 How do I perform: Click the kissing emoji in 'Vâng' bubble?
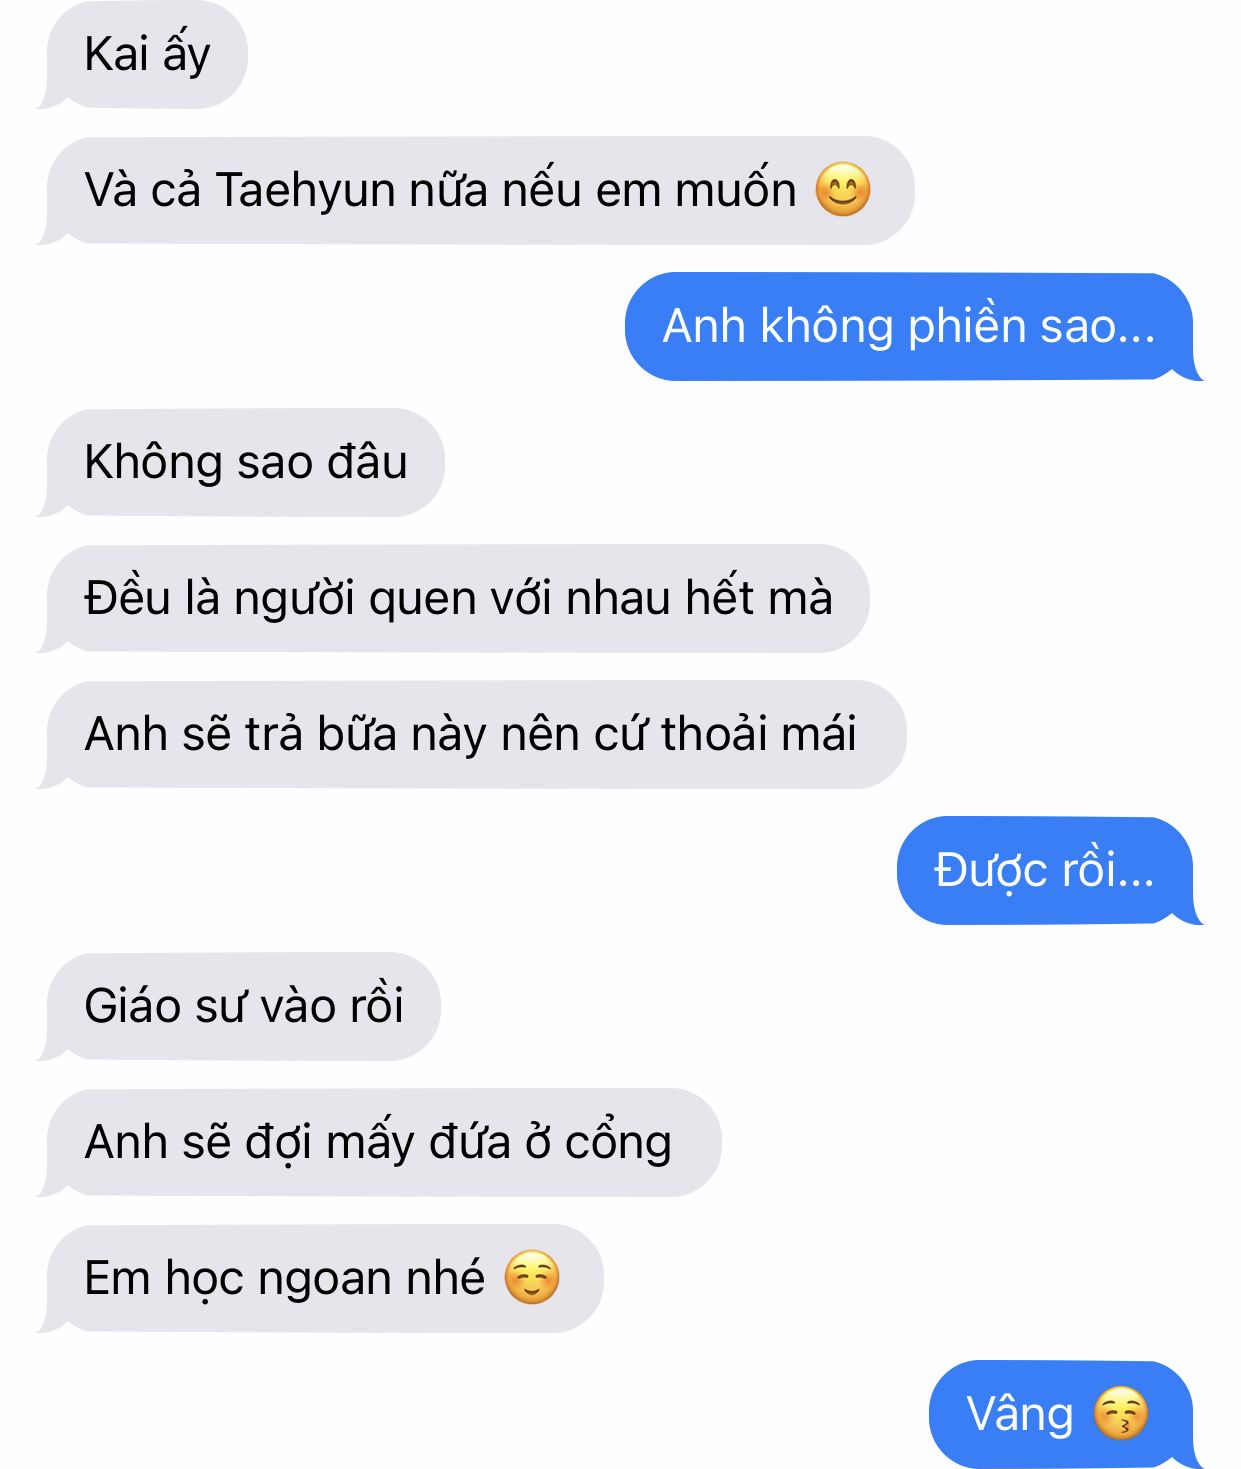click(1120, 1413)
